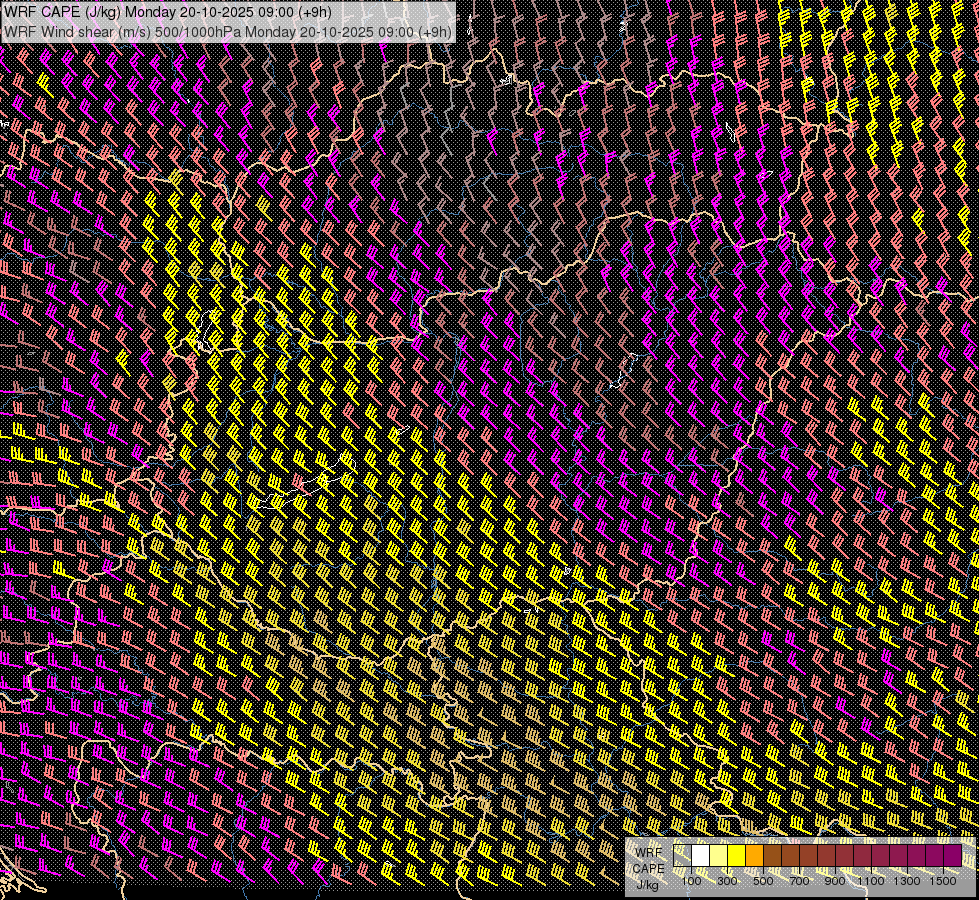Click the transparent first legend swatch

(x=682, y=856)
